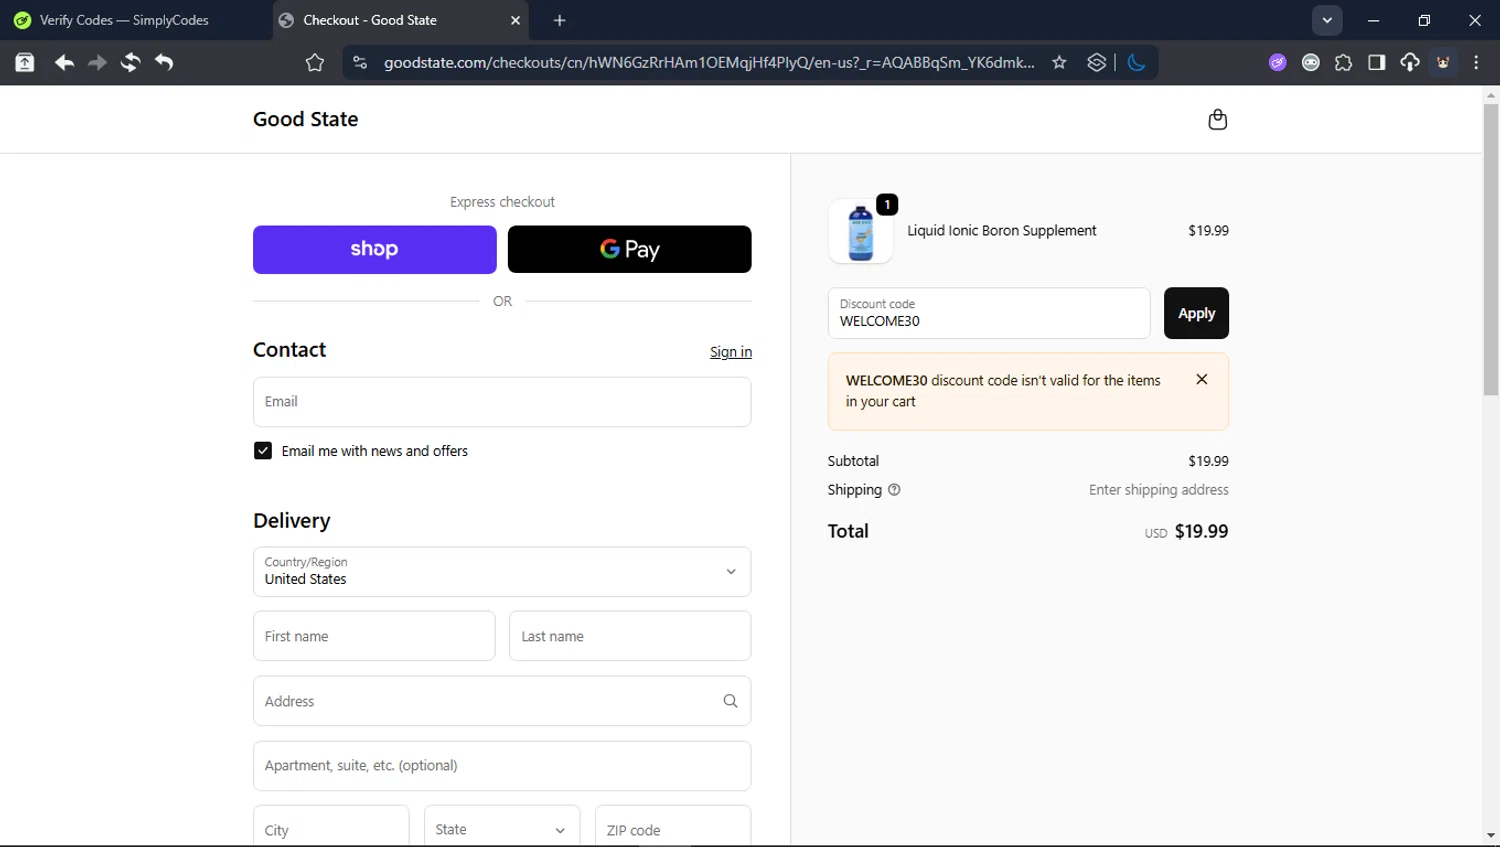Click the undo arrow icon in toolbar
The width and height of the screenshot is (1500, 847).
point(164,63)
